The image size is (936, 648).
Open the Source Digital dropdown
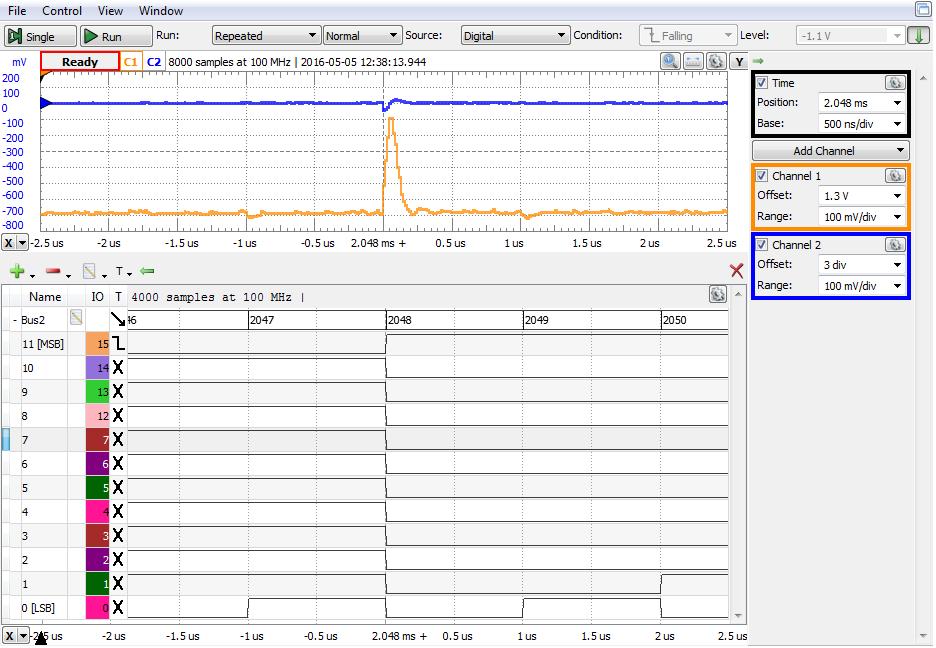pos(515,36)
